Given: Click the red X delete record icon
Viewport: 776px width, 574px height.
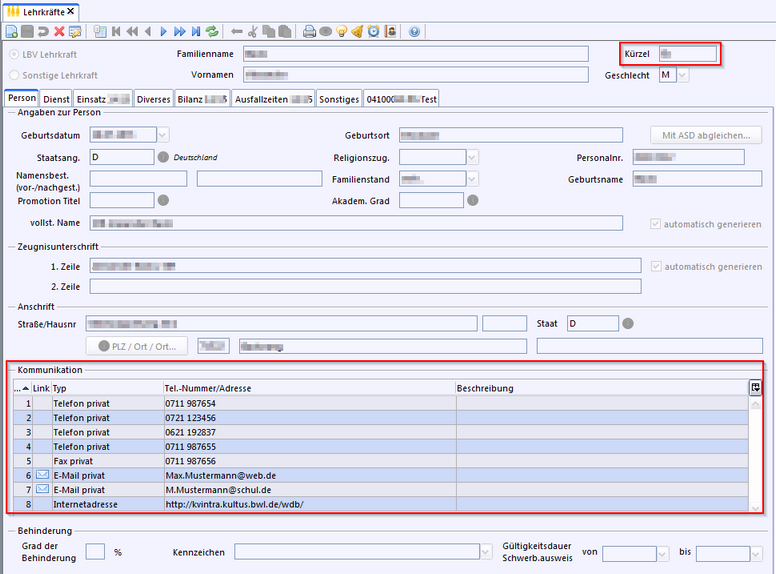Looking at the screenshot, I should click(x=59, y=32).
